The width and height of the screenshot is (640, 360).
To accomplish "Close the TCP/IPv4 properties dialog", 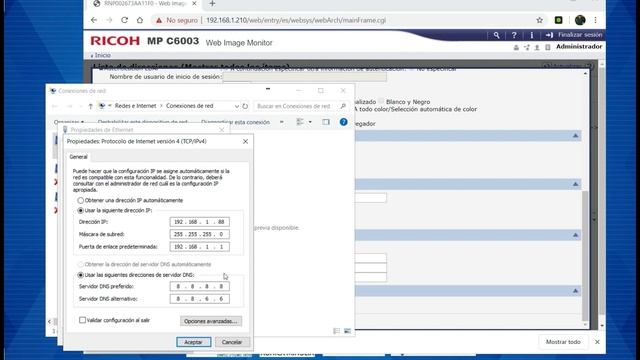I will pos(245,141).
